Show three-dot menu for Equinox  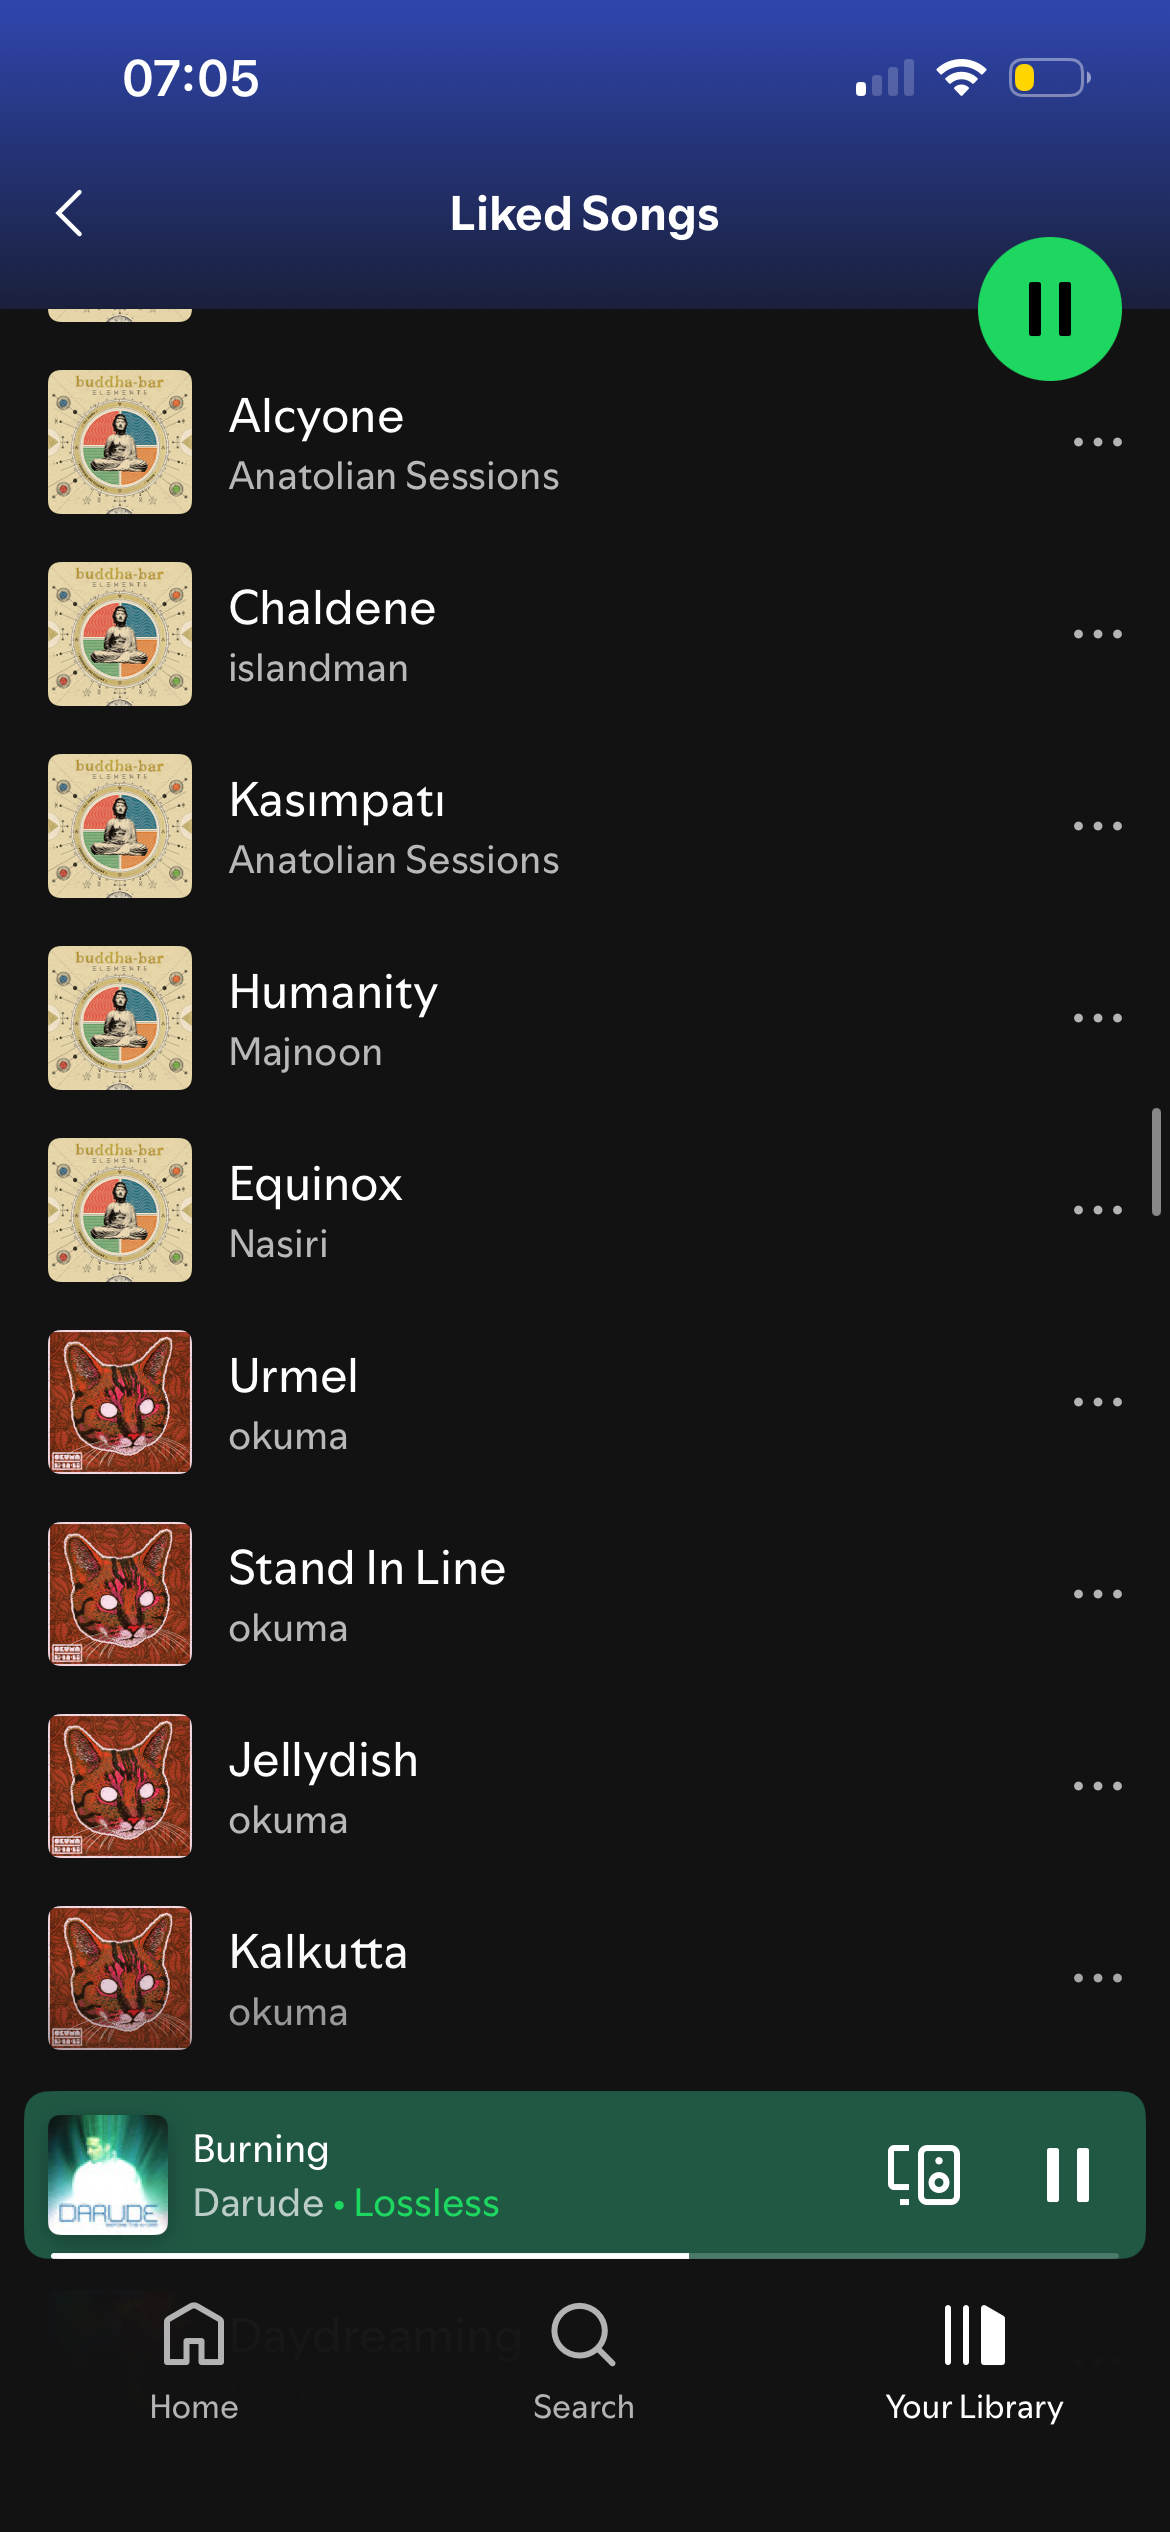coord(1098,1210)
